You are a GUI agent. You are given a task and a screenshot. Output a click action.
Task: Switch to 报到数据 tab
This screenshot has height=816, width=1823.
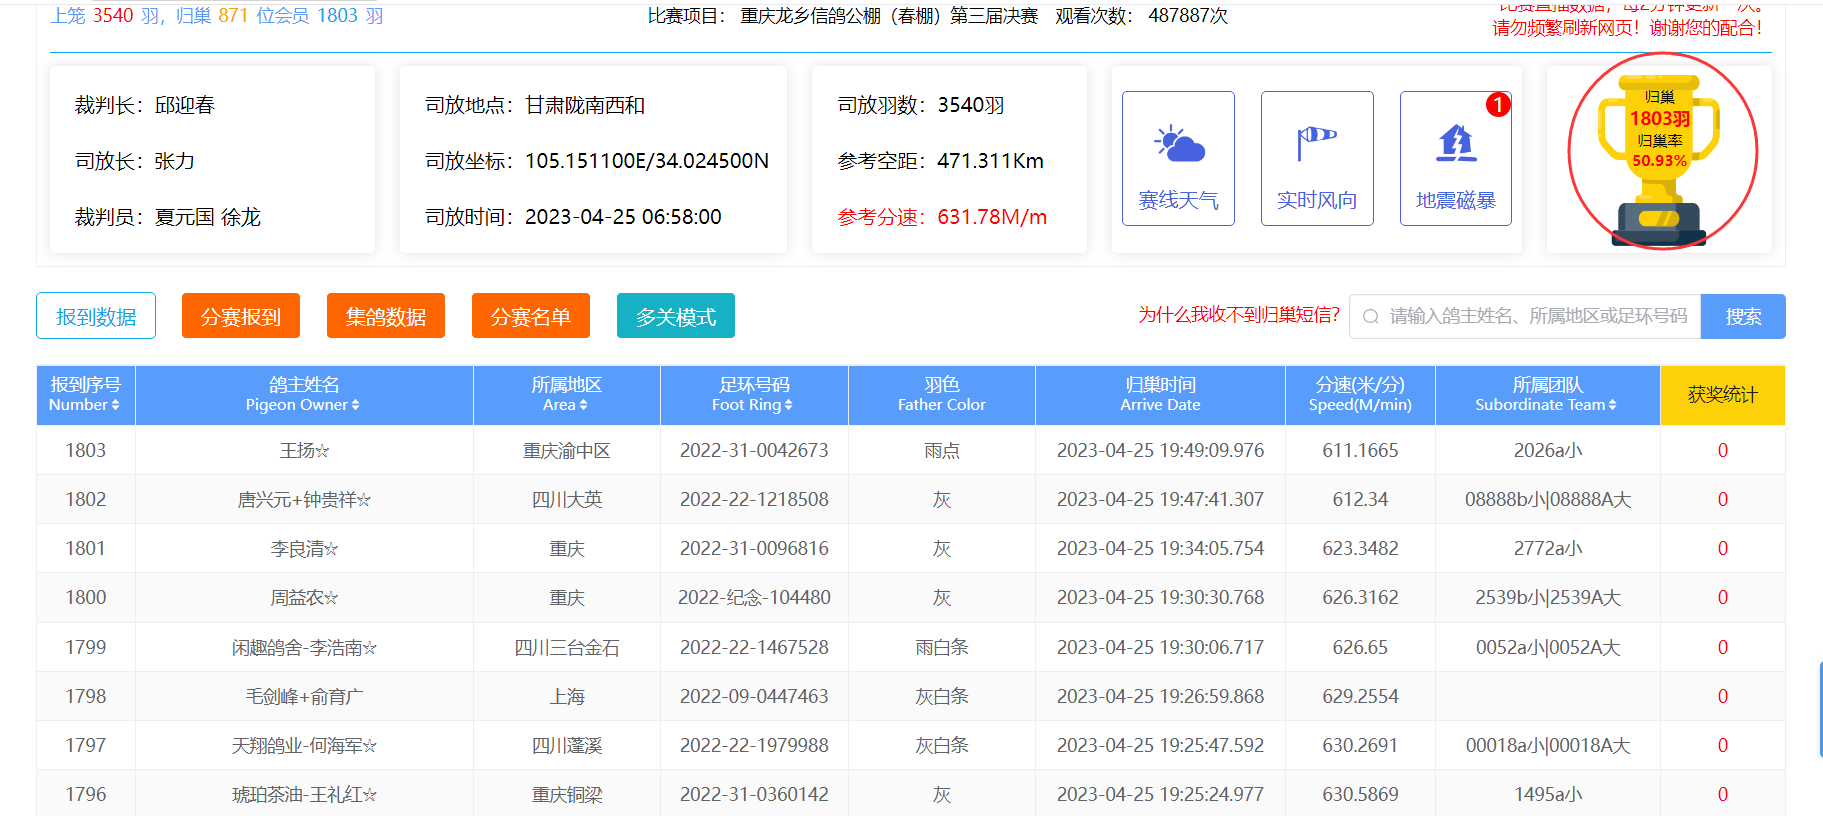[96, 316]
